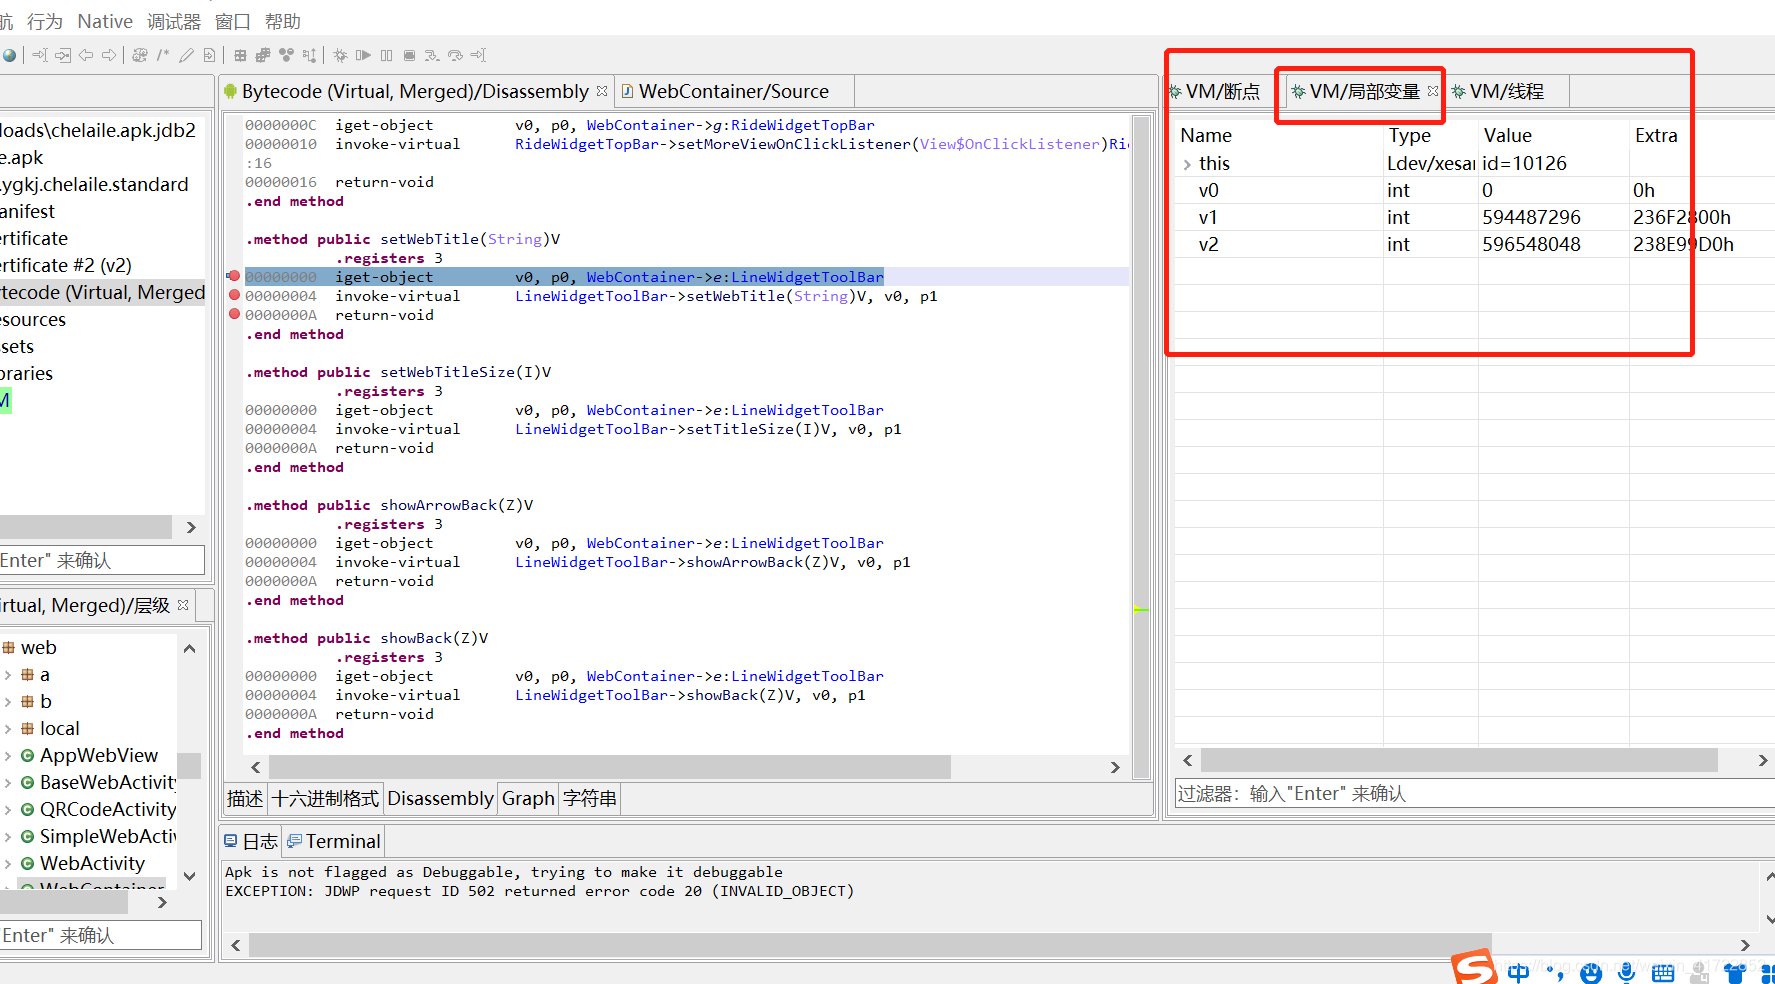Select WebActivity in hierarchy tree
Image resolution: width=1775 pixels, height=984 pixels.
point(92,864)
